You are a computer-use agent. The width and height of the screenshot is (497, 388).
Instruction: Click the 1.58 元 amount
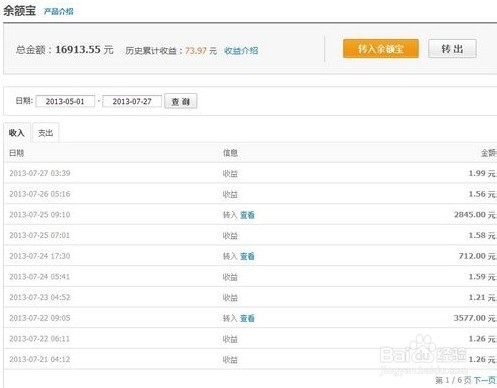tap(482, 235)
